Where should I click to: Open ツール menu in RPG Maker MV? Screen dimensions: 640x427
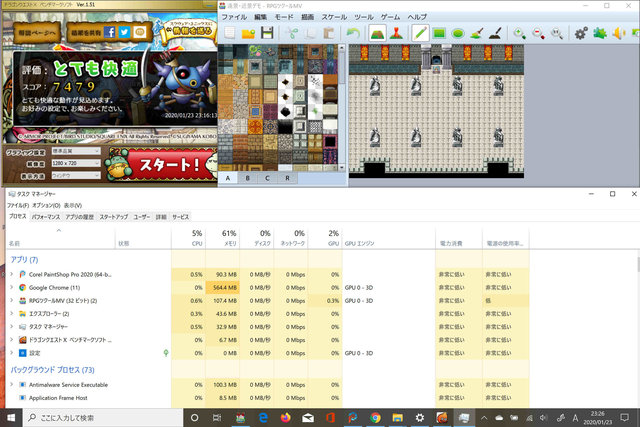364,17
